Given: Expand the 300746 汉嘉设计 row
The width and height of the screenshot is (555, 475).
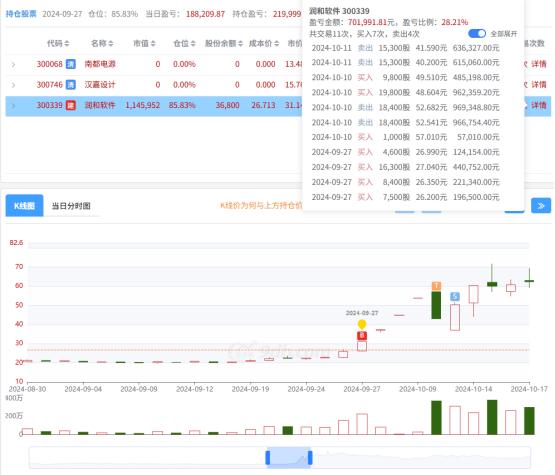Looking at the screenshot, I should (x=13, y=85).
